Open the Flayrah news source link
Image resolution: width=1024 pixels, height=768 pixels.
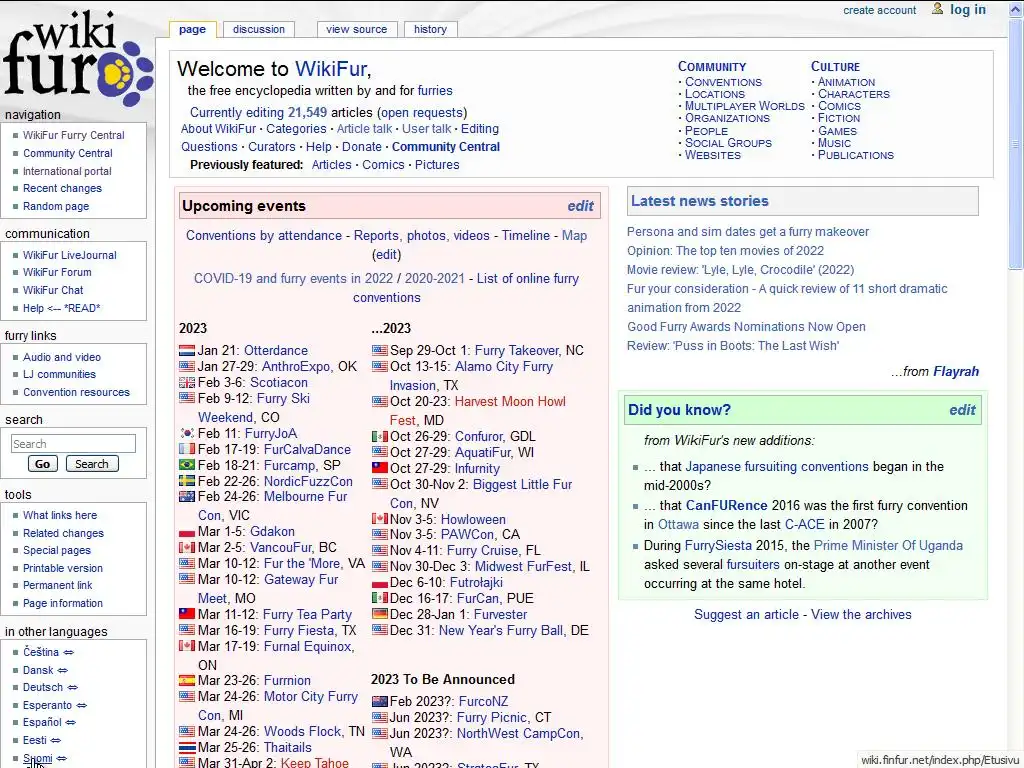click(x=956, y=372)
